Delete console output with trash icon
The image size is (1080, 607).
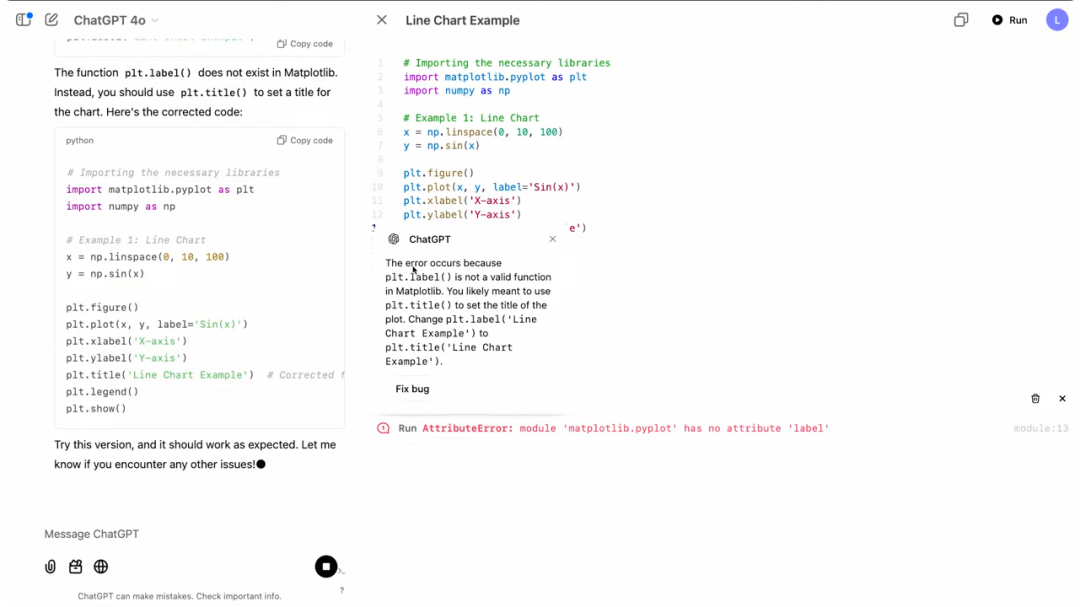(1035, 398)
